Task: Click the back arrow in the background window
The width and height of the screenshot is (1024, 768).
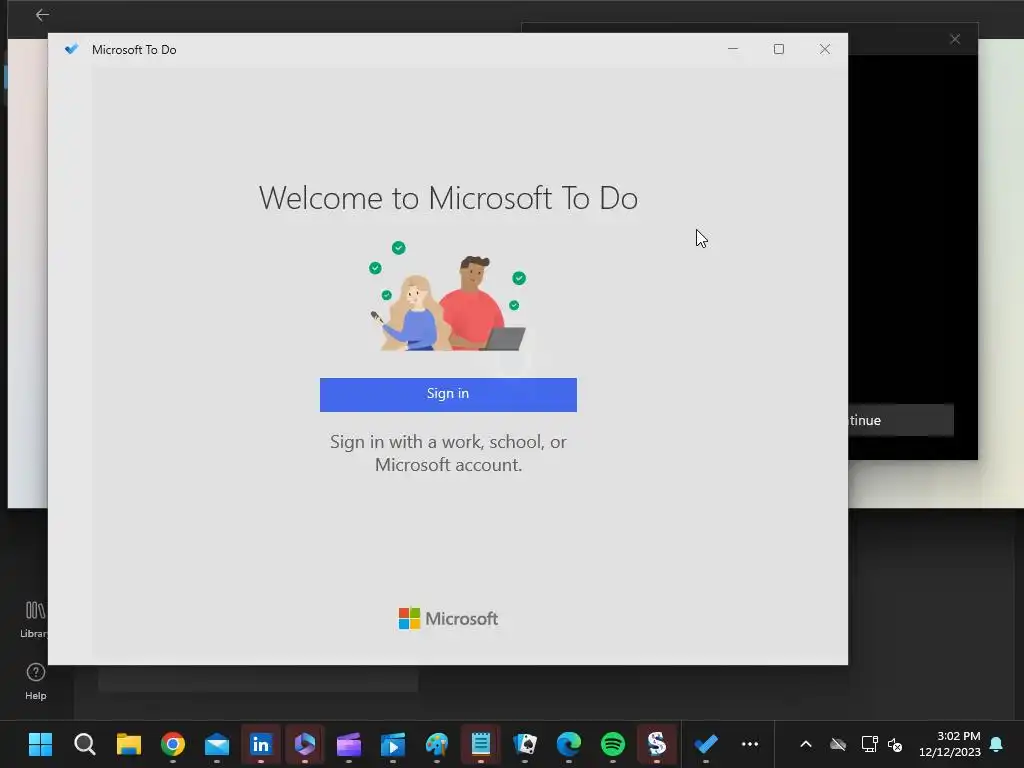Action: pyautogui.click(x=42, y=14)
